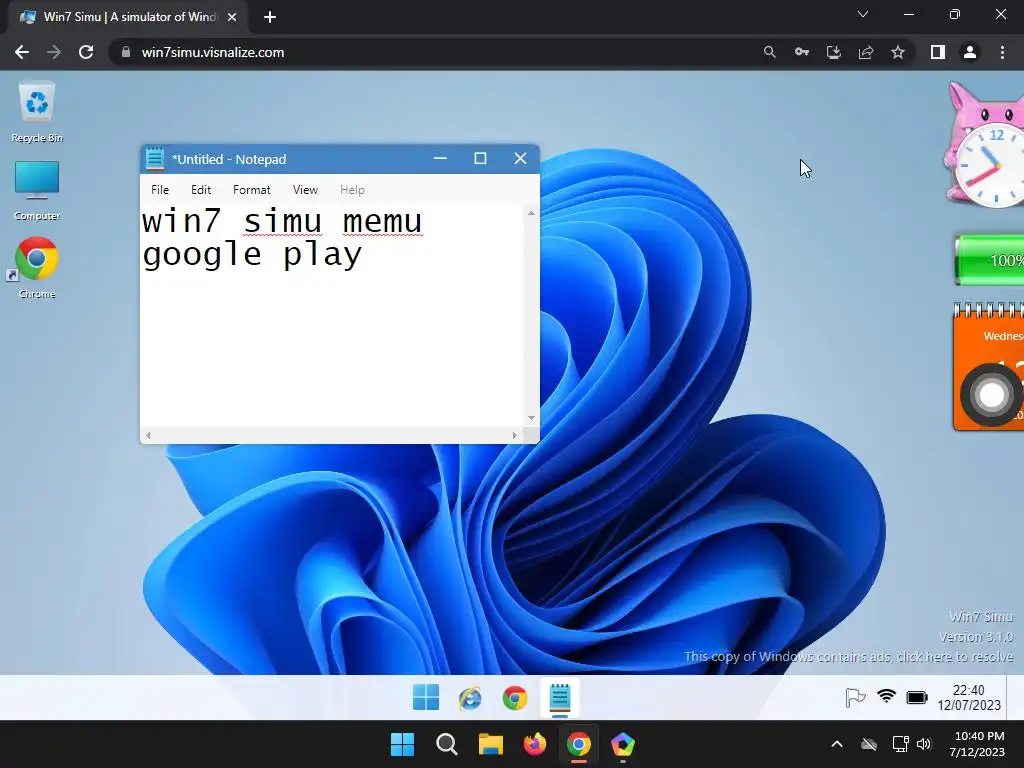Image resolution: width=1024 pixels, height=768 pixels.
Task: Open the Computer desktop icon
Action: coord(37,190)
